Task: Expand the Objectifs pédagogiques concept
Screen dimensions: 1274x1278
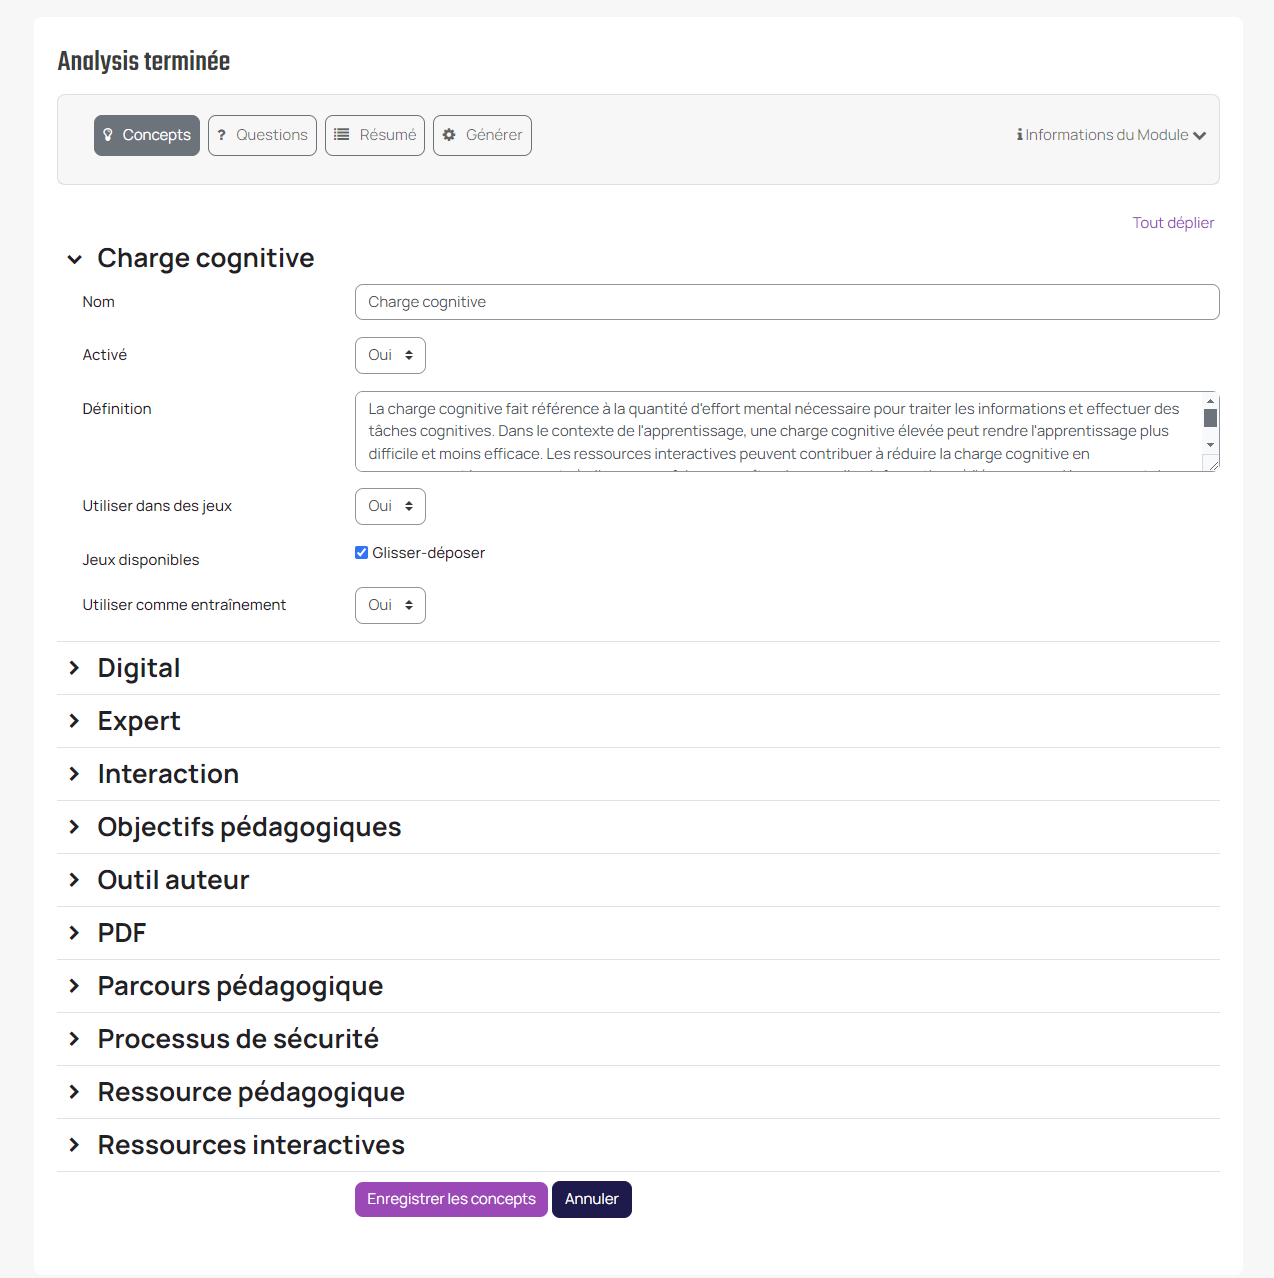Action: tap(249, 827)
